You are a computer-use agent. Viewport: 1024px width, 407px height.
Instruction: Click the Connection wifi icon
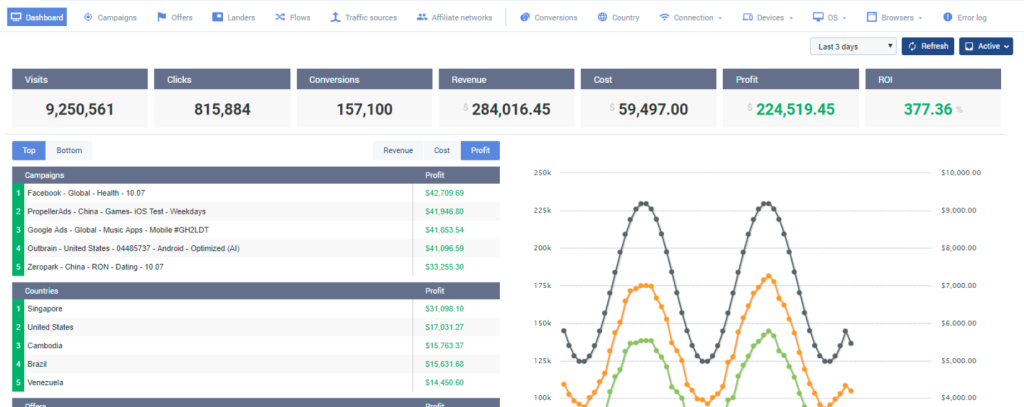pyautogui.click(x=664, y=17)
